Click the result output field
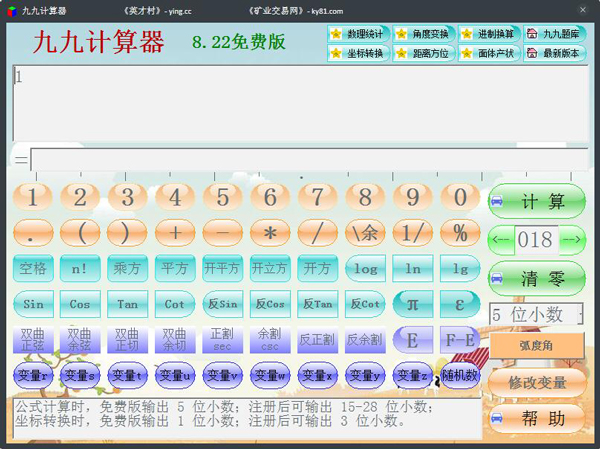Image resolution: width=600 pixels, height=449 pixels. coord(309,159)
